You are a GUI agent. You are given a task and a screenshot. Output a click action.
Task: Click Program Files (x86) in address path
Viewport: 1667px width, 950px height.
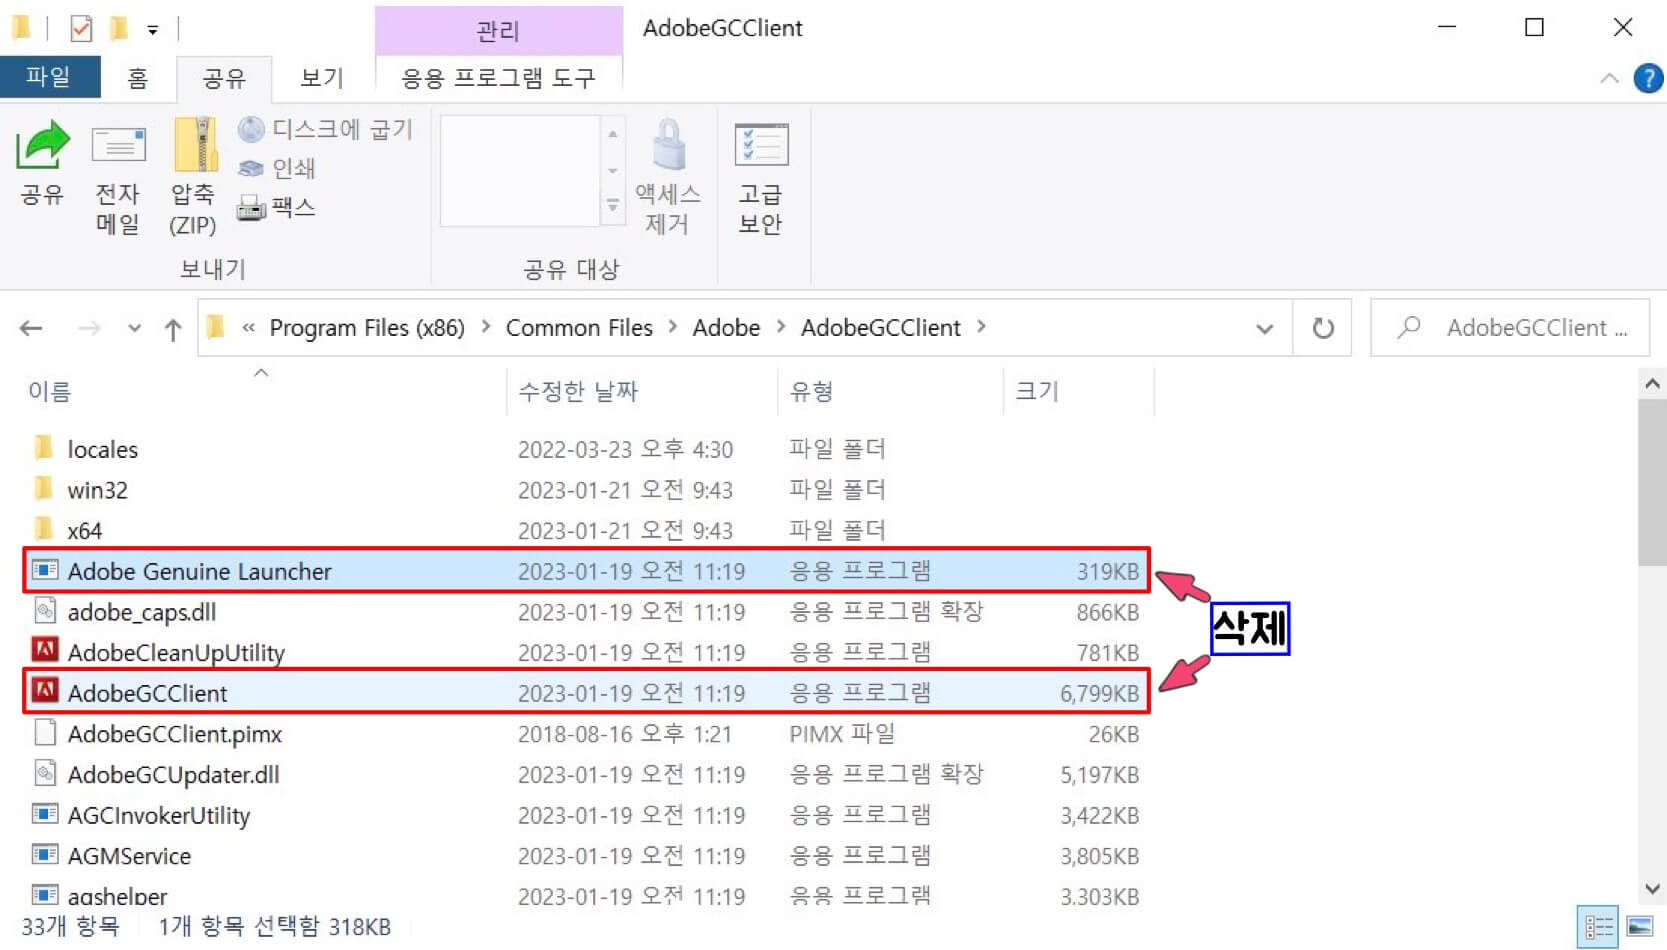click(x=367, y=328)
